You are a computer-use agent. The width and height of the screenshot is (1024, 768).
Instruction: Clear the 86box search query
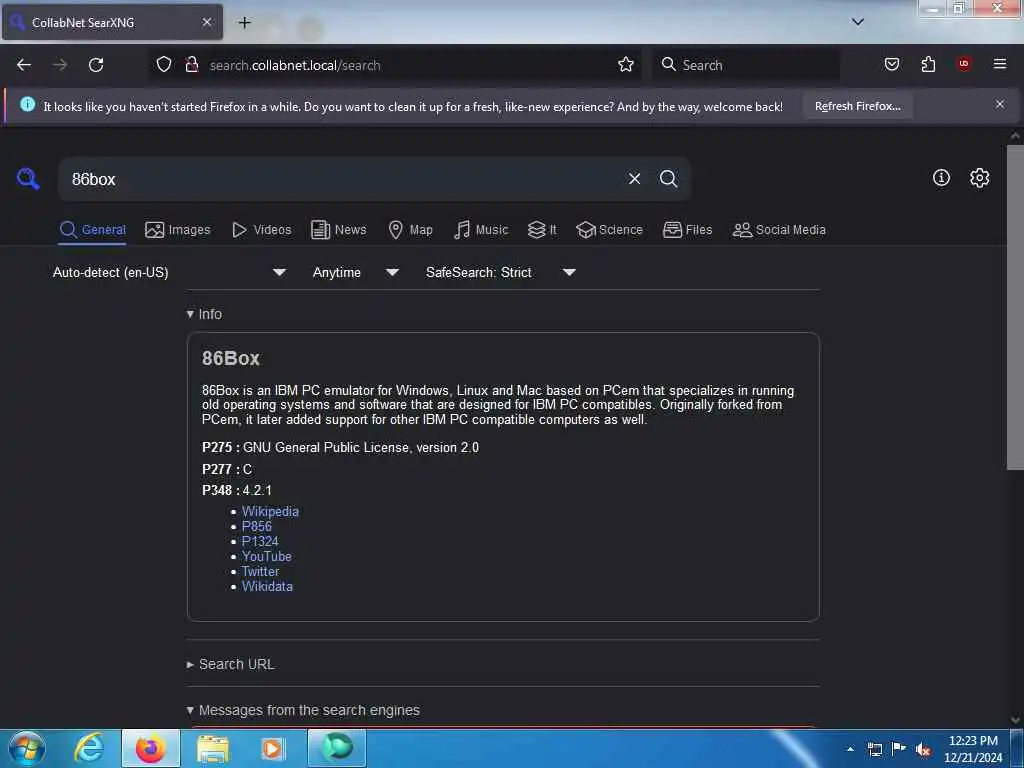pyautogui.click(x=634, y=179)
